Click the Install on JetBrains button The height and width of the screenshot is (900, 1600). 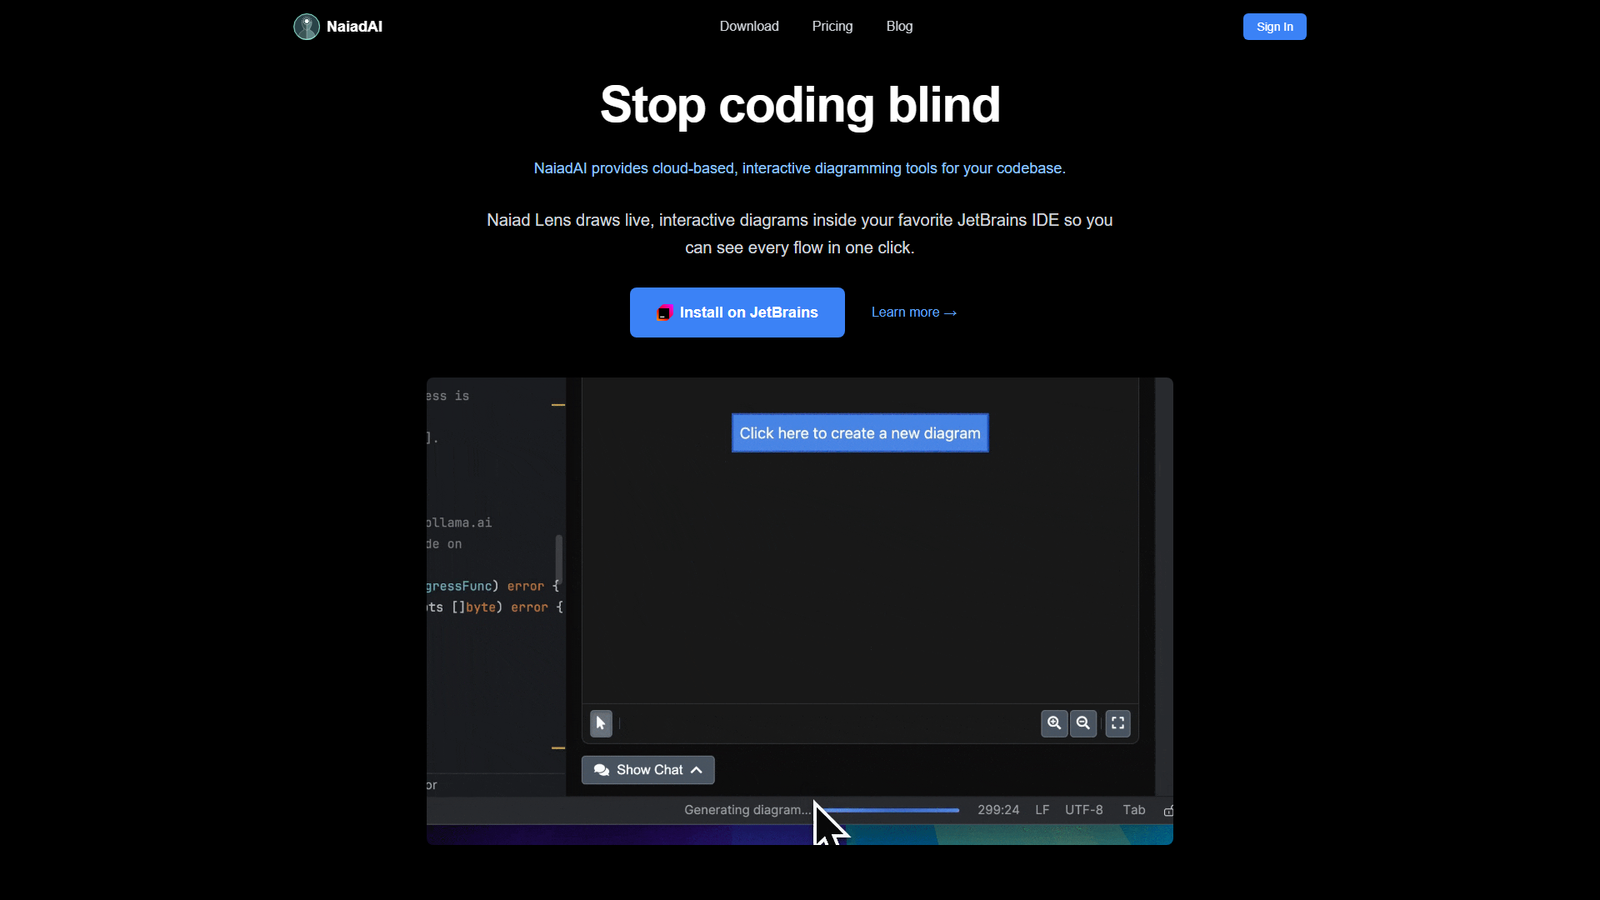[737, 312]
